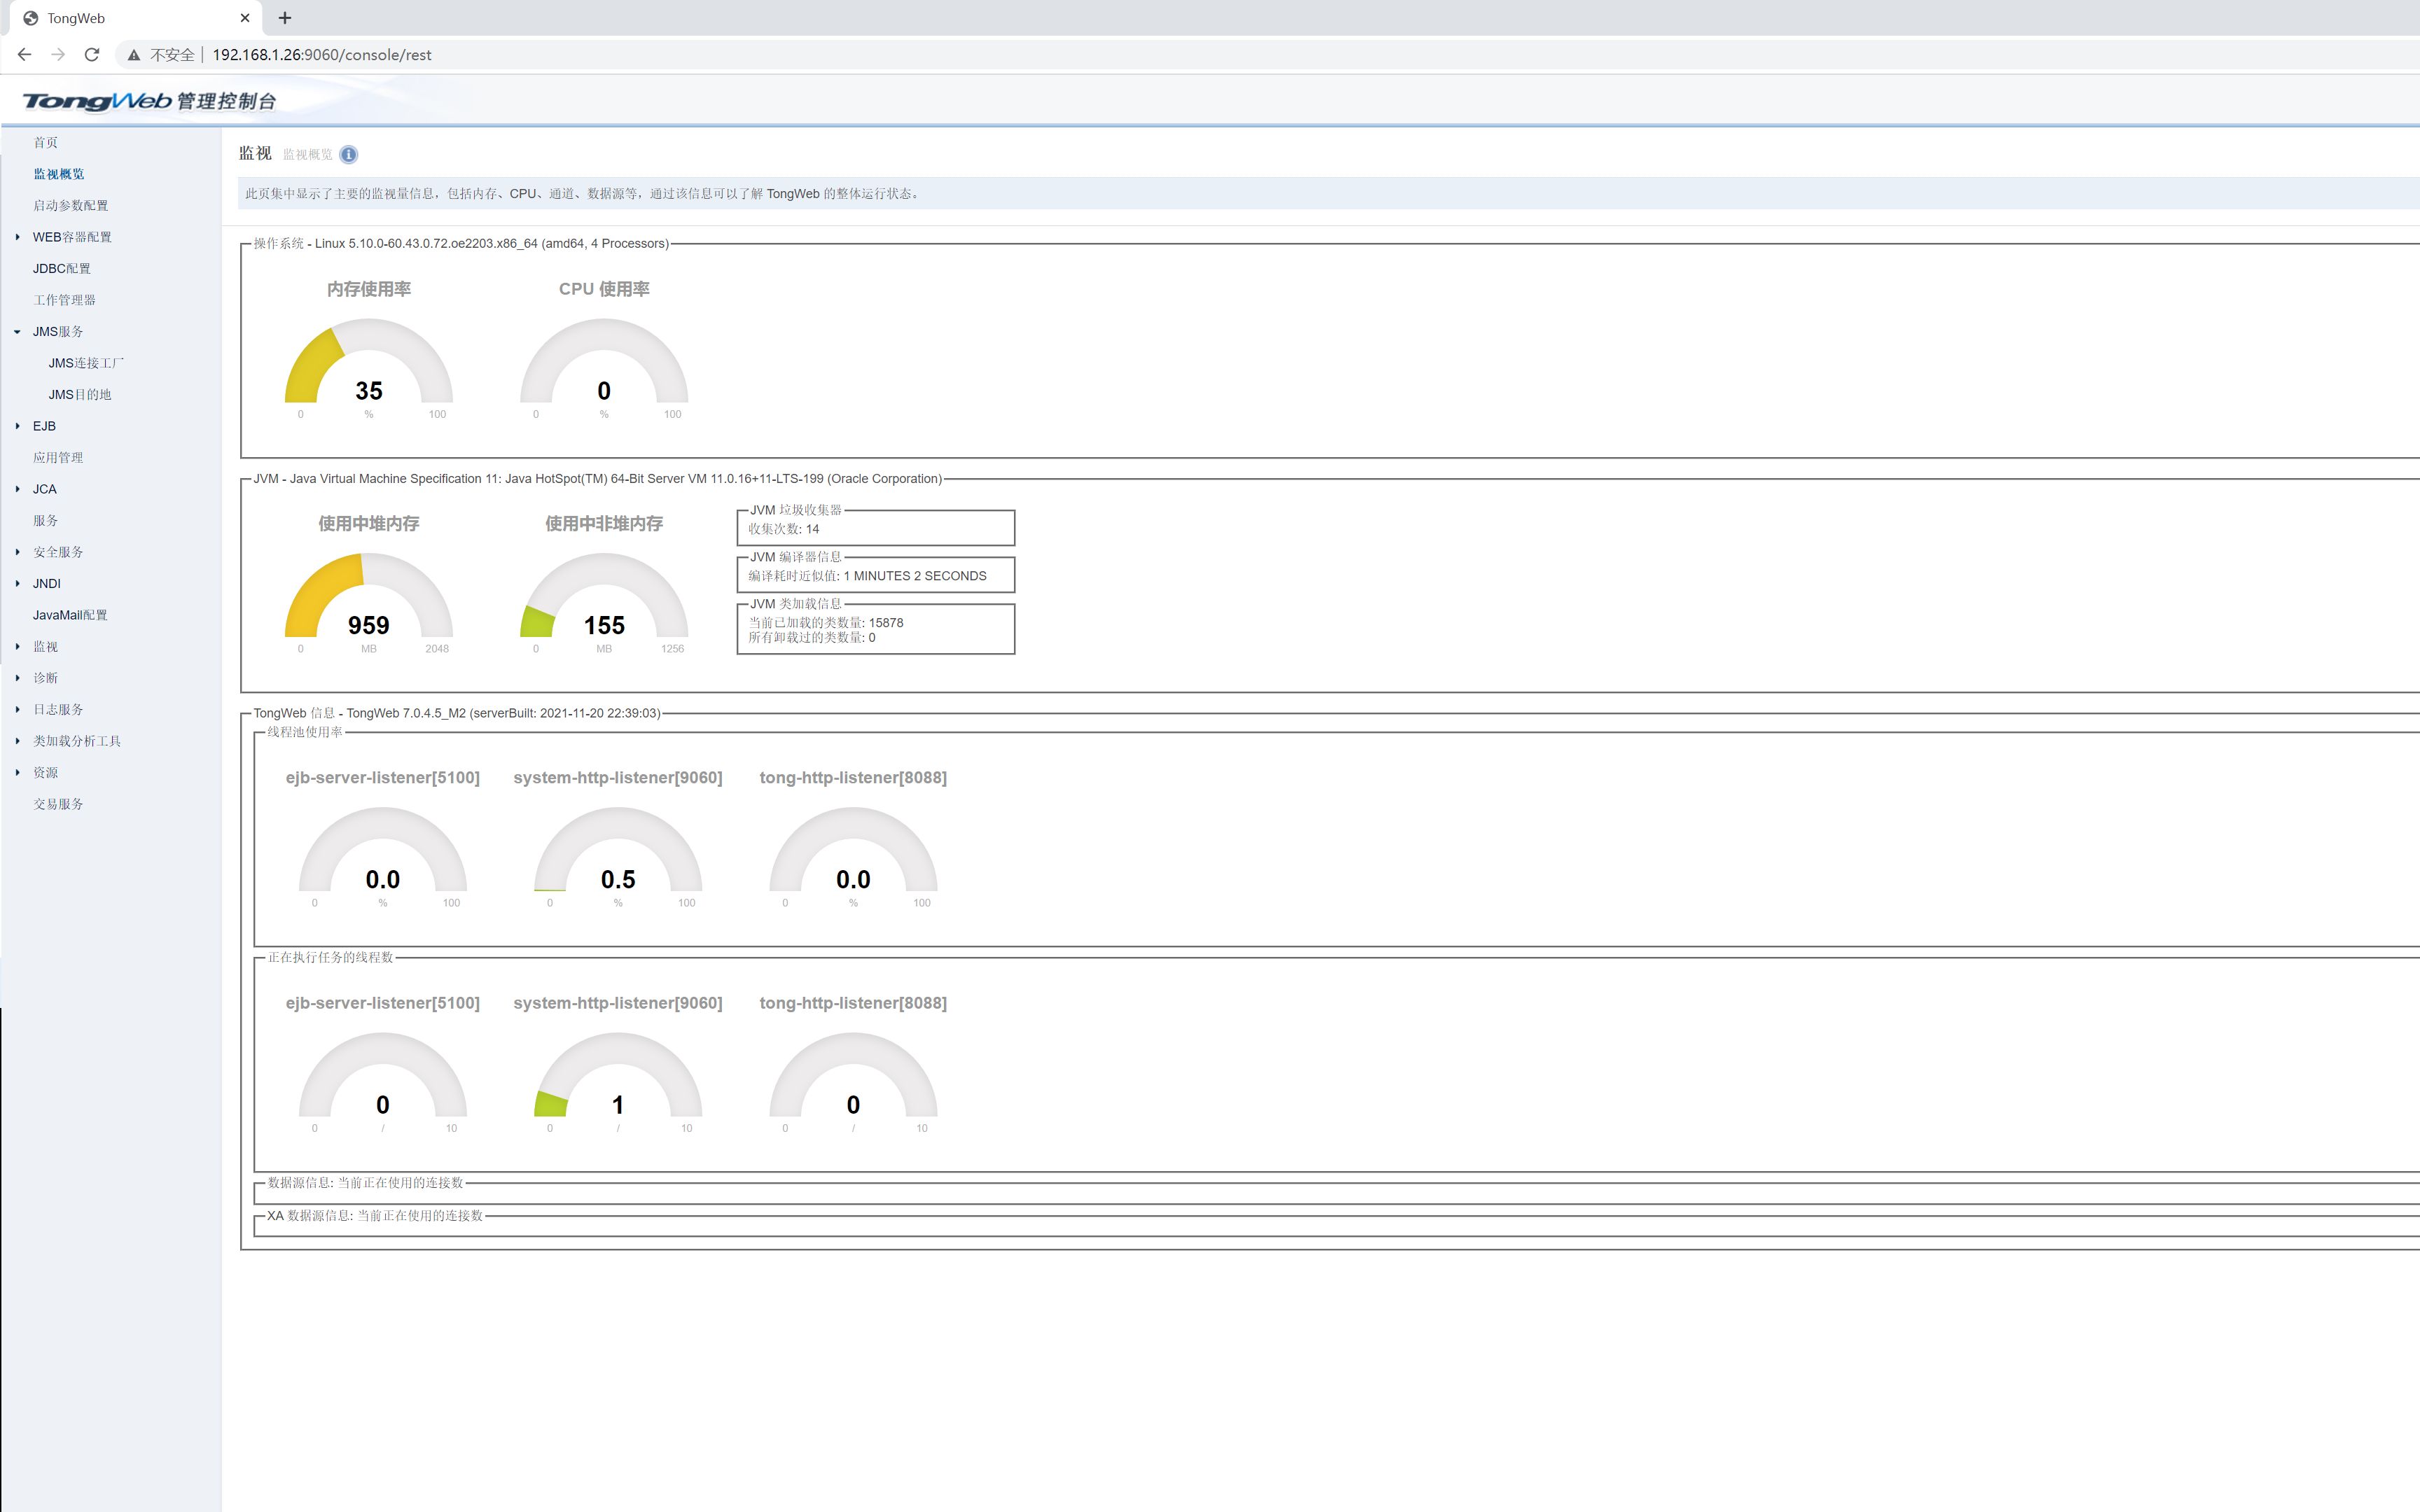Viewport: 2420px width, 1512px height.
Task: Open 首页 in the sidebar
Action: (45, 142)
